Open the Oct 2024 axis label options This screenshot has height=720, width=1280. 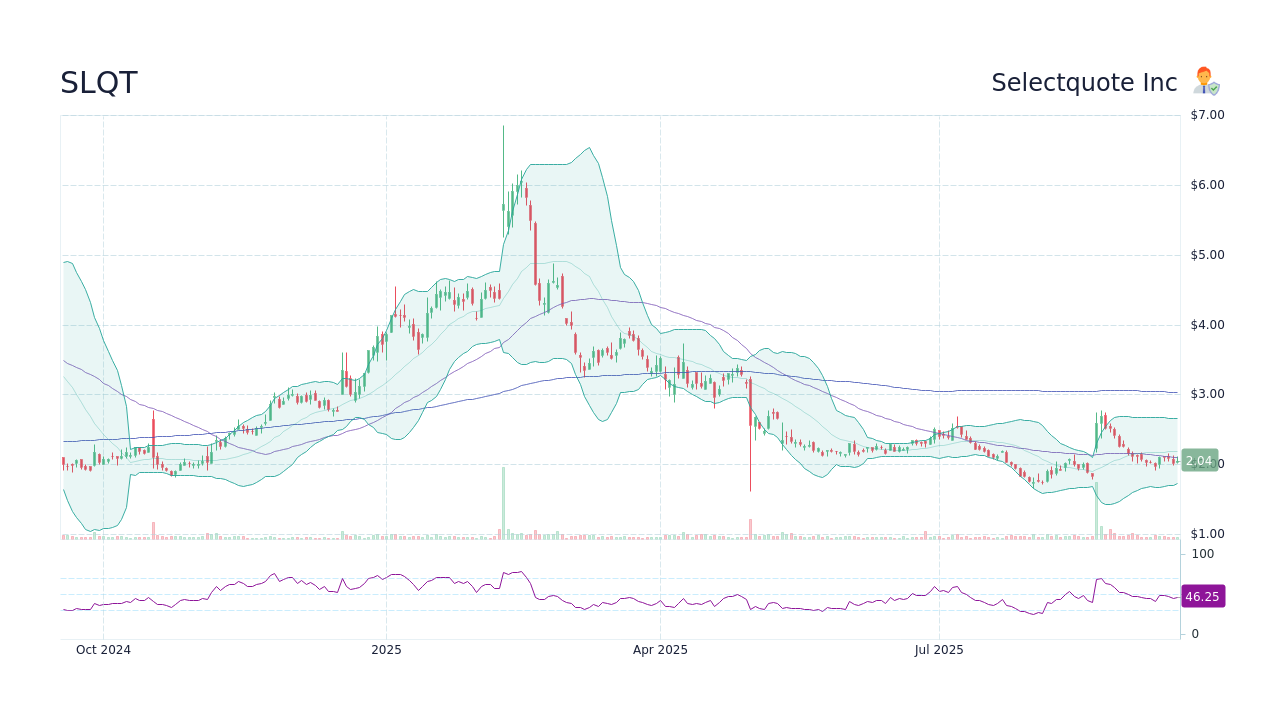[x=102, y=649]
